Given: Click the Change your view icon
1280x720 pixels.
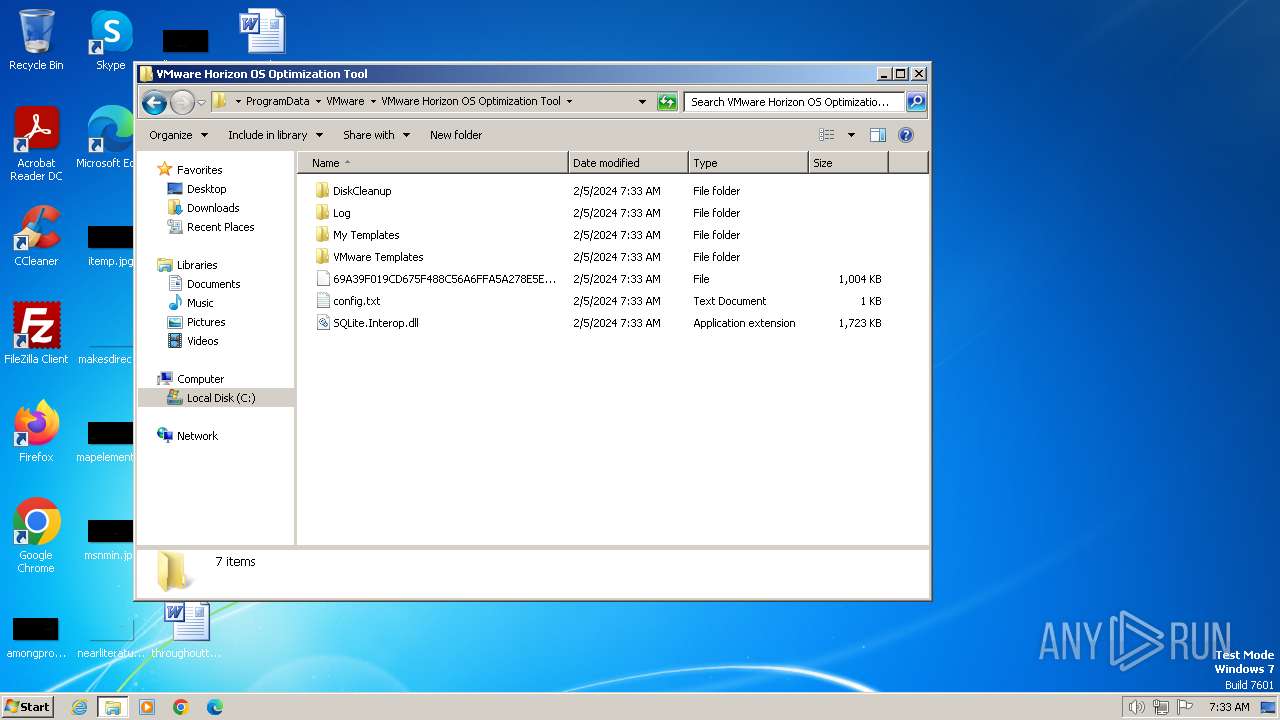Looking at the screenshot, I should point(827,135).
